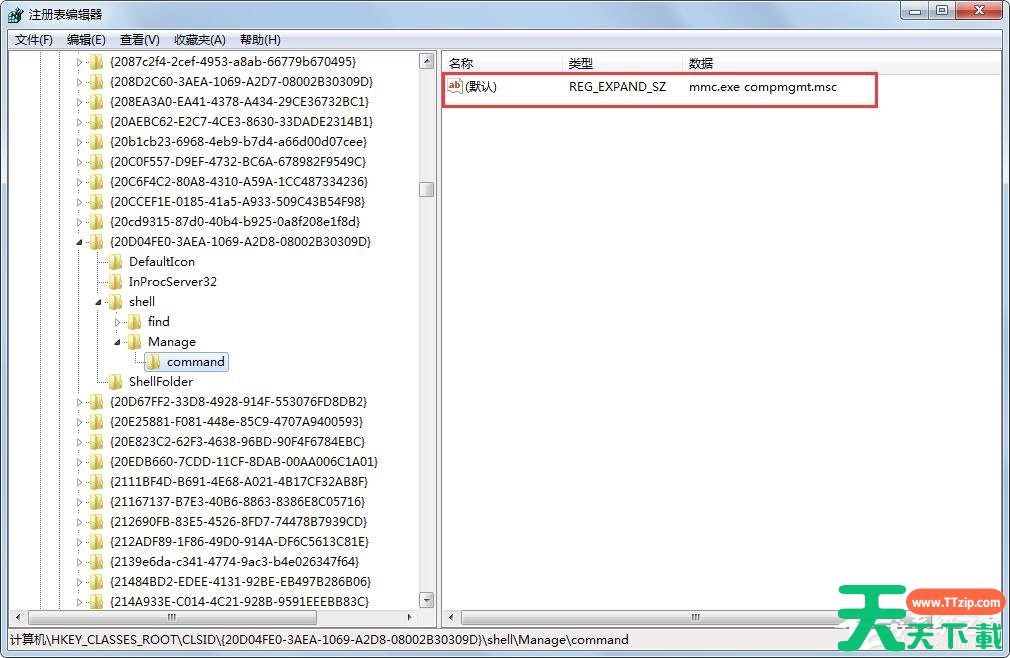Open the 收藏夹(A) menu
Screen dimensions: 1010x658
tap(200, 40)
